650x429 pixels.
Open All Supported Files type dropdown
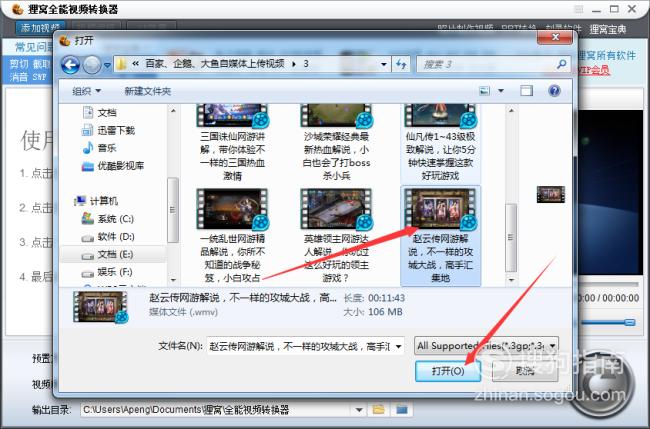(x=486, y=346)
